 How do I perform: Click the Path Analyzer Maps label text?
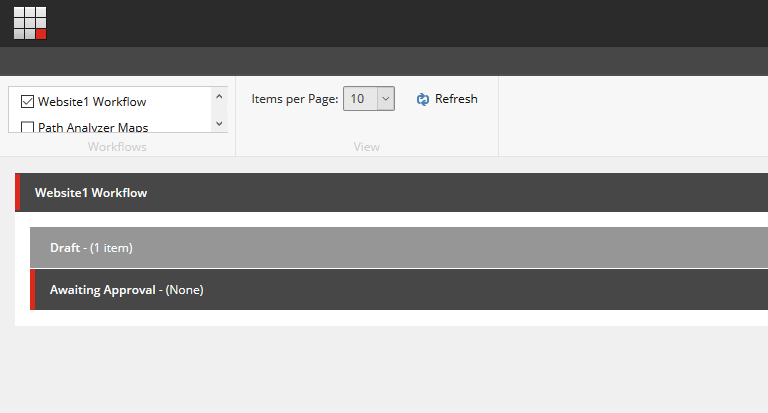coord(93,127)
